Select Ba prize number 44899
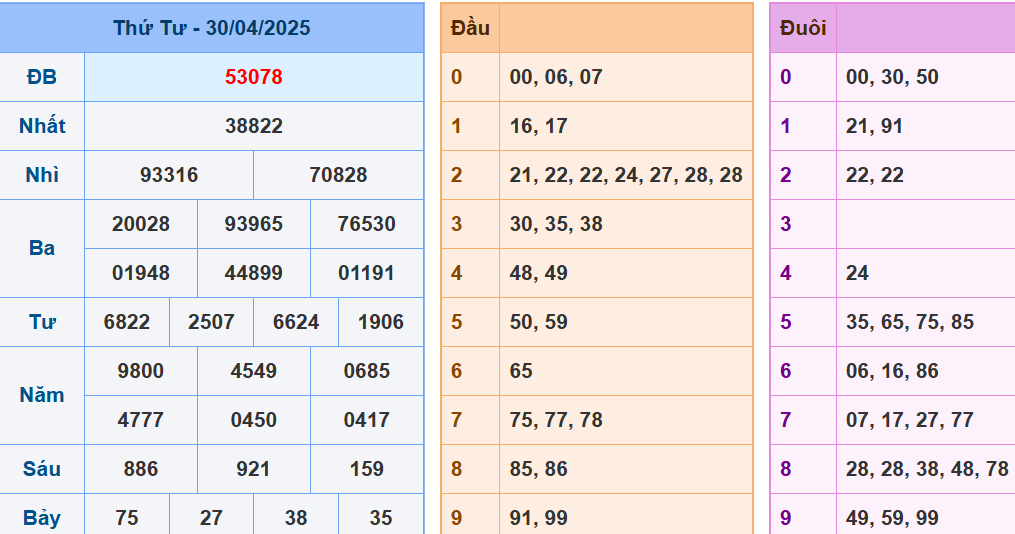The height and width of the screenshot is (534, 1015). click(254, 273)
